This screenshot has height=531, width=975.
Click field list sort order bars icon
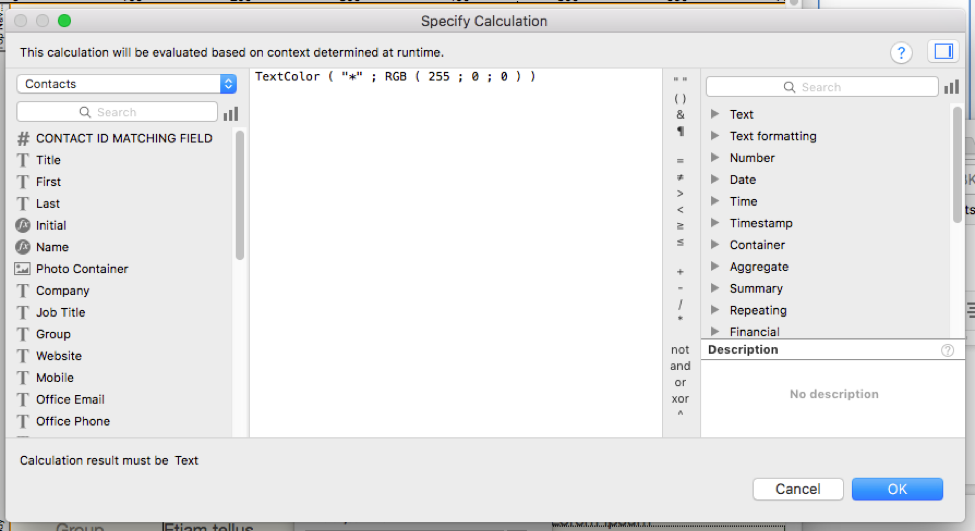tap(231, 113)
